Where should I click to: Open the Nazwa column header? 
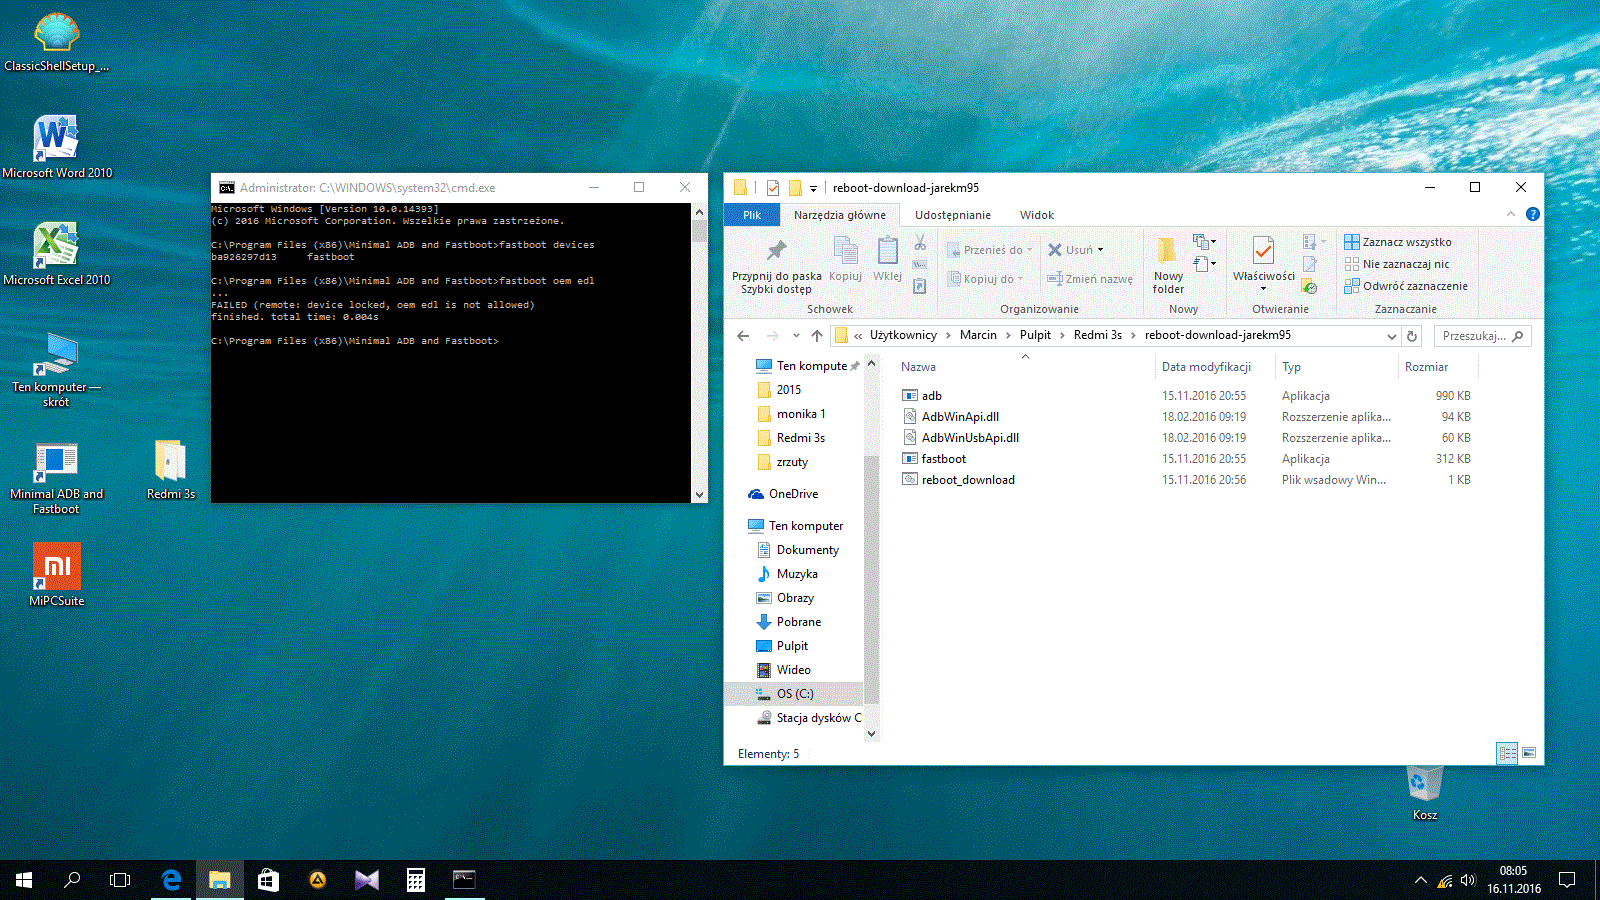point(918,367)
